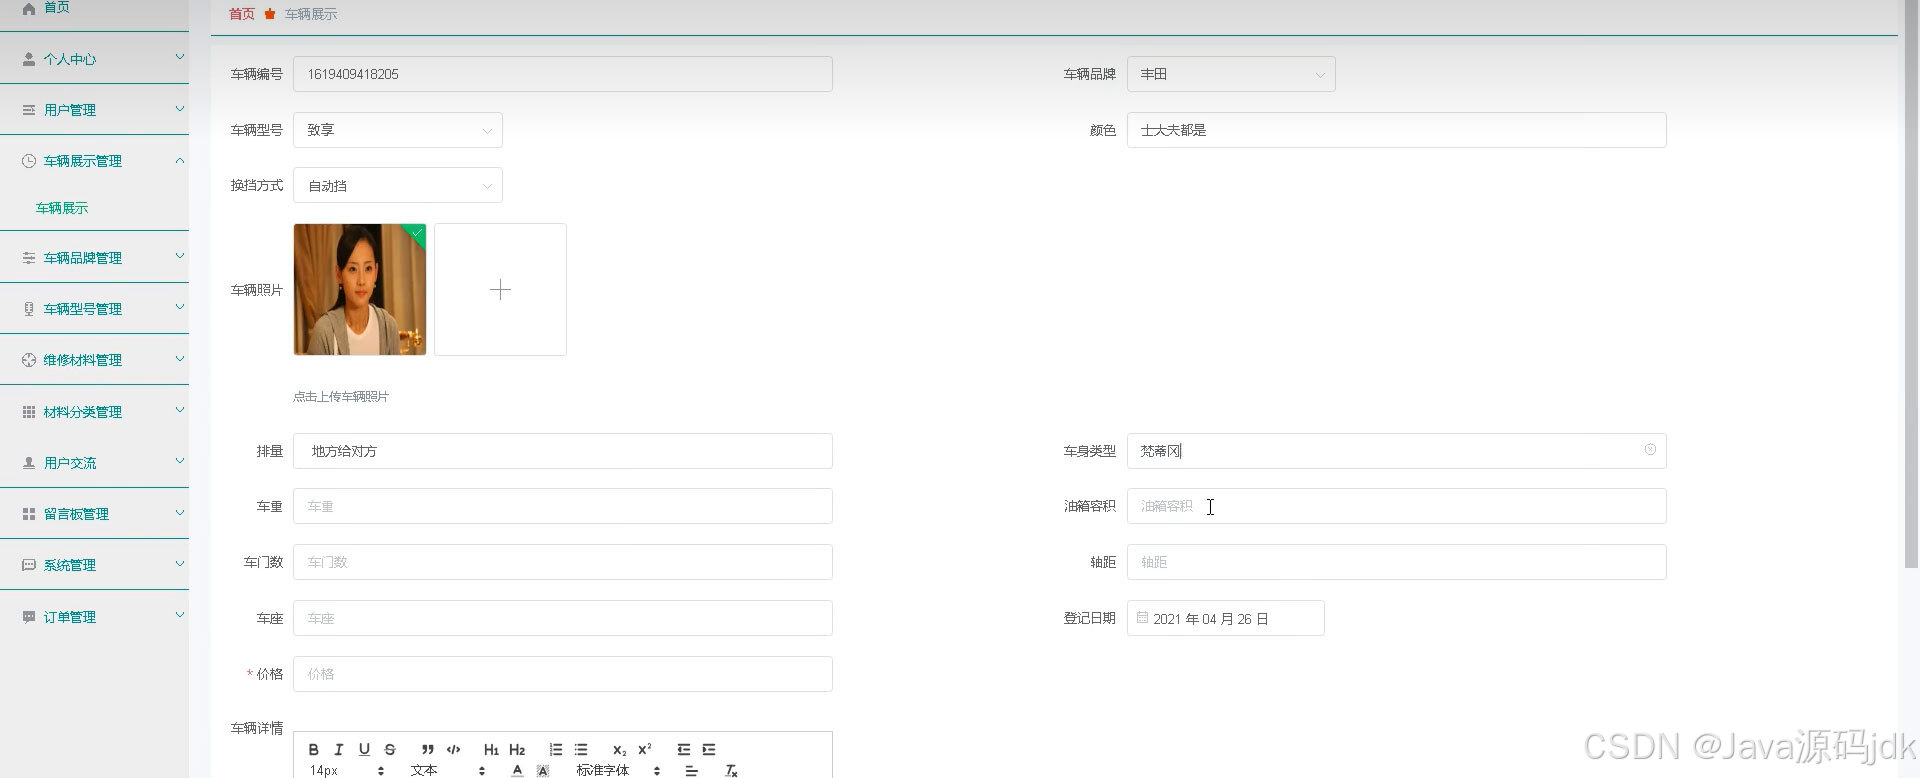Viewport: 1920px width, 778px height.
Task: Insert ordered numbered list
Action: (x=556, y=749)
